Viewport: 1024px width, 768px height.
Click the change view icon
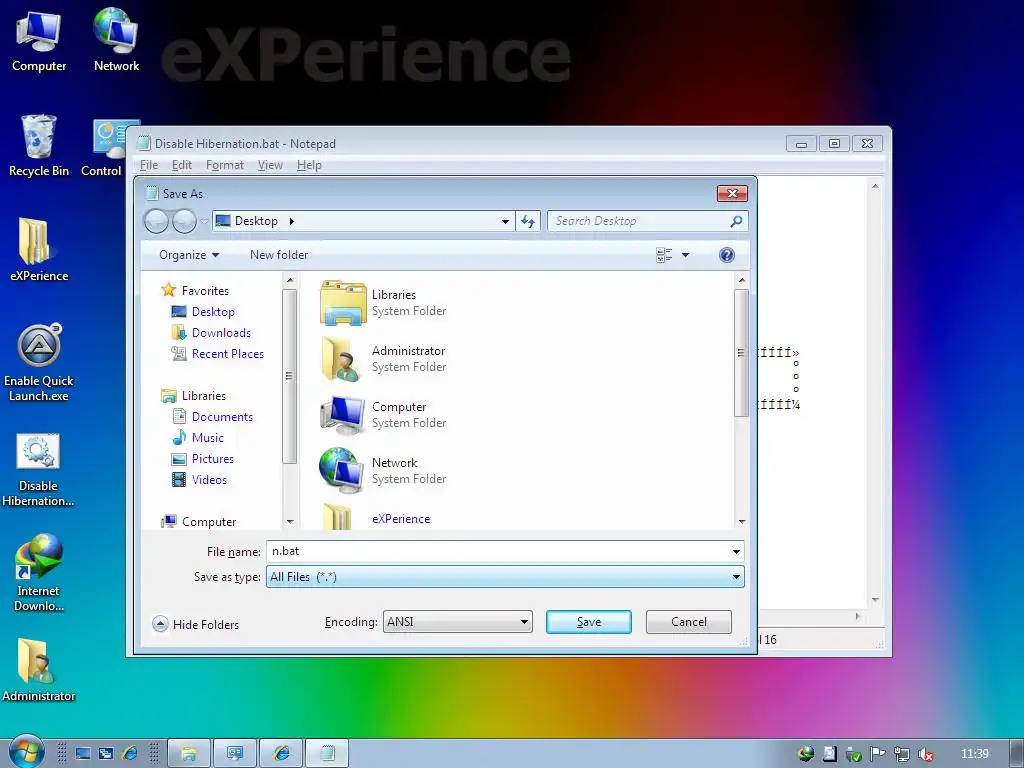point(664,255)
